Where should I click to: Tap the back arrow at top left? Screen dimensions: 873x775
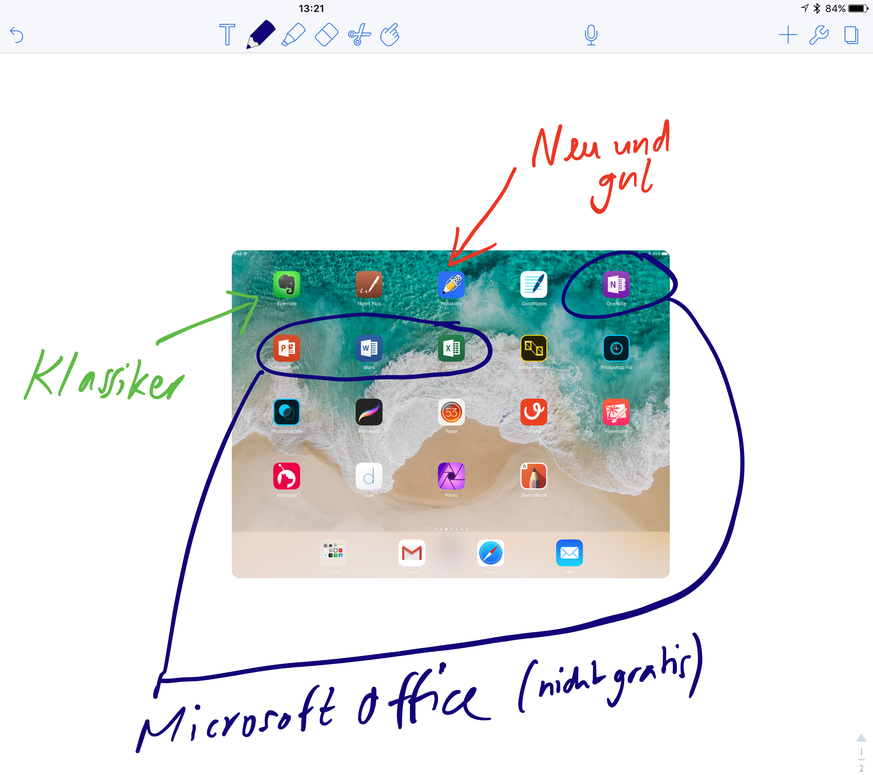(16, 36)
